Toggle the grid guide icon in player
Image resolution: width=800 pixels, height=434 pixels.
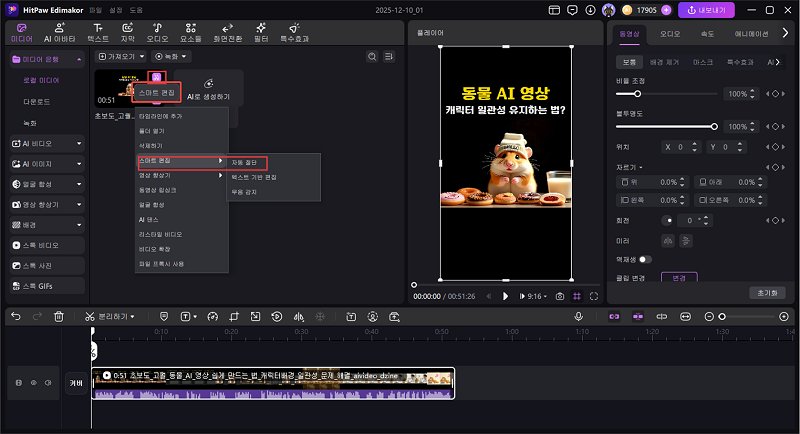click(x=577, y=296)
